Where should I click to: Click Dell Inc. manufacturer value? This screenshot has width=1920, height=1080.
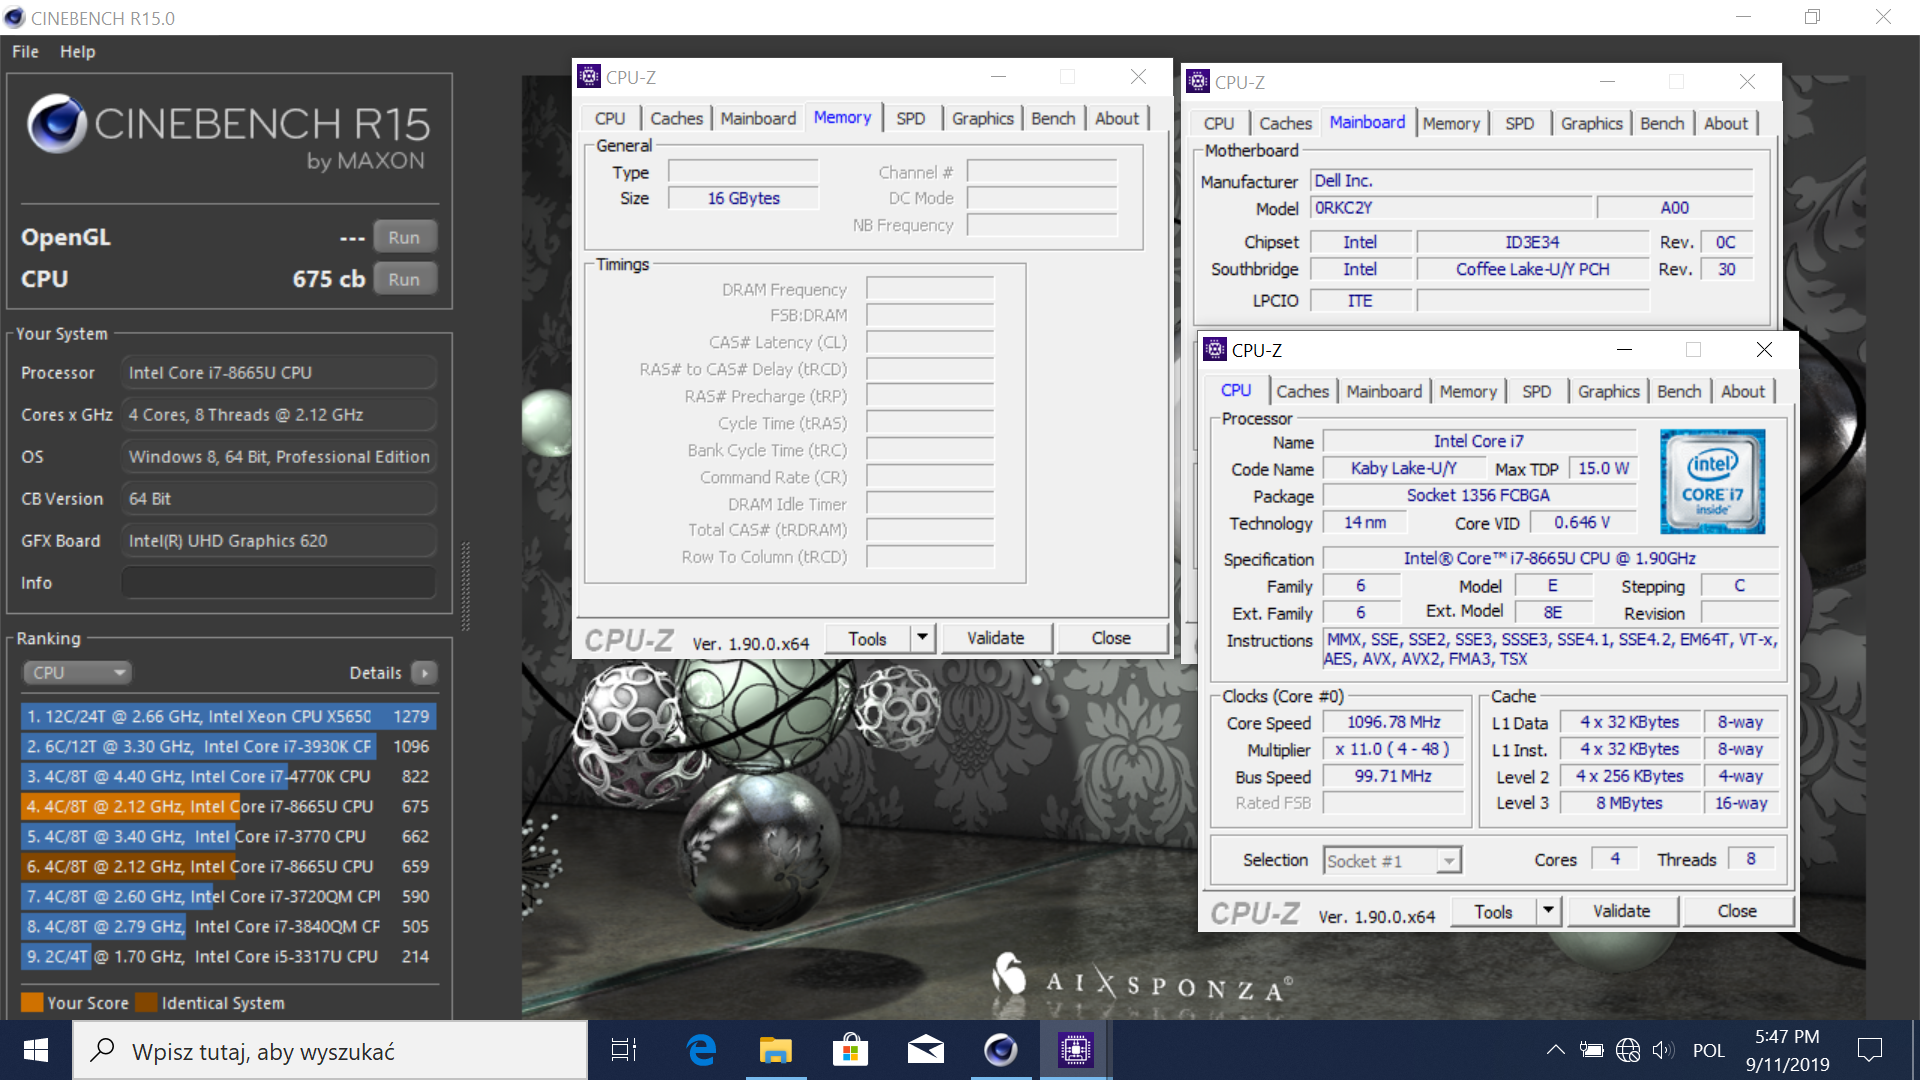point(1531,181)
